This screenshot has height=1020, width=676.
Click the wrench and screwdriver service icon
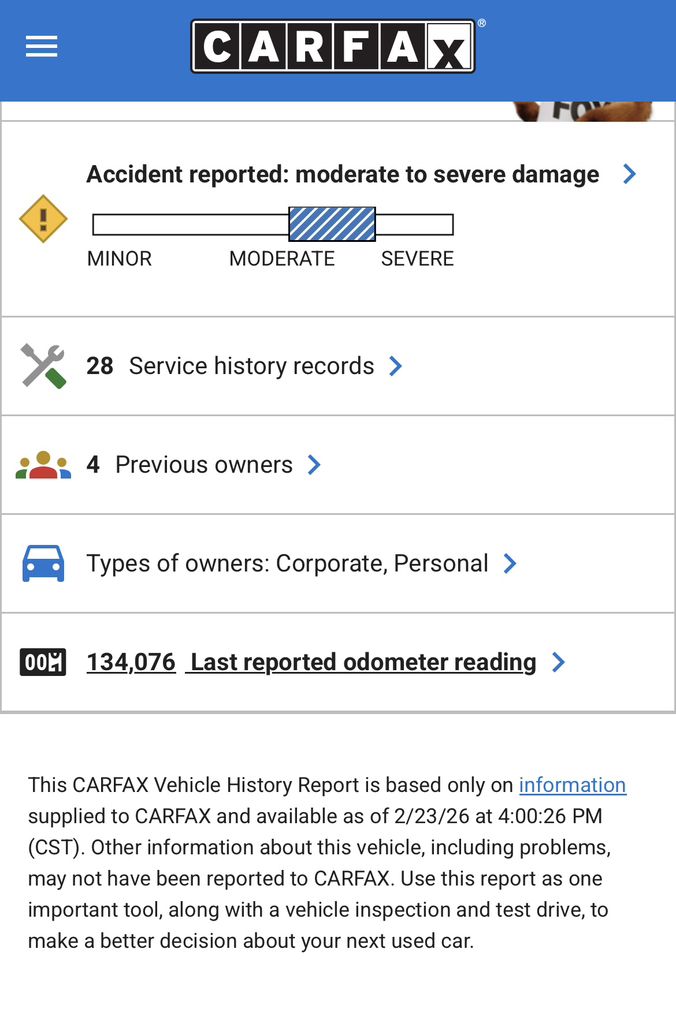tap(43, 366)
